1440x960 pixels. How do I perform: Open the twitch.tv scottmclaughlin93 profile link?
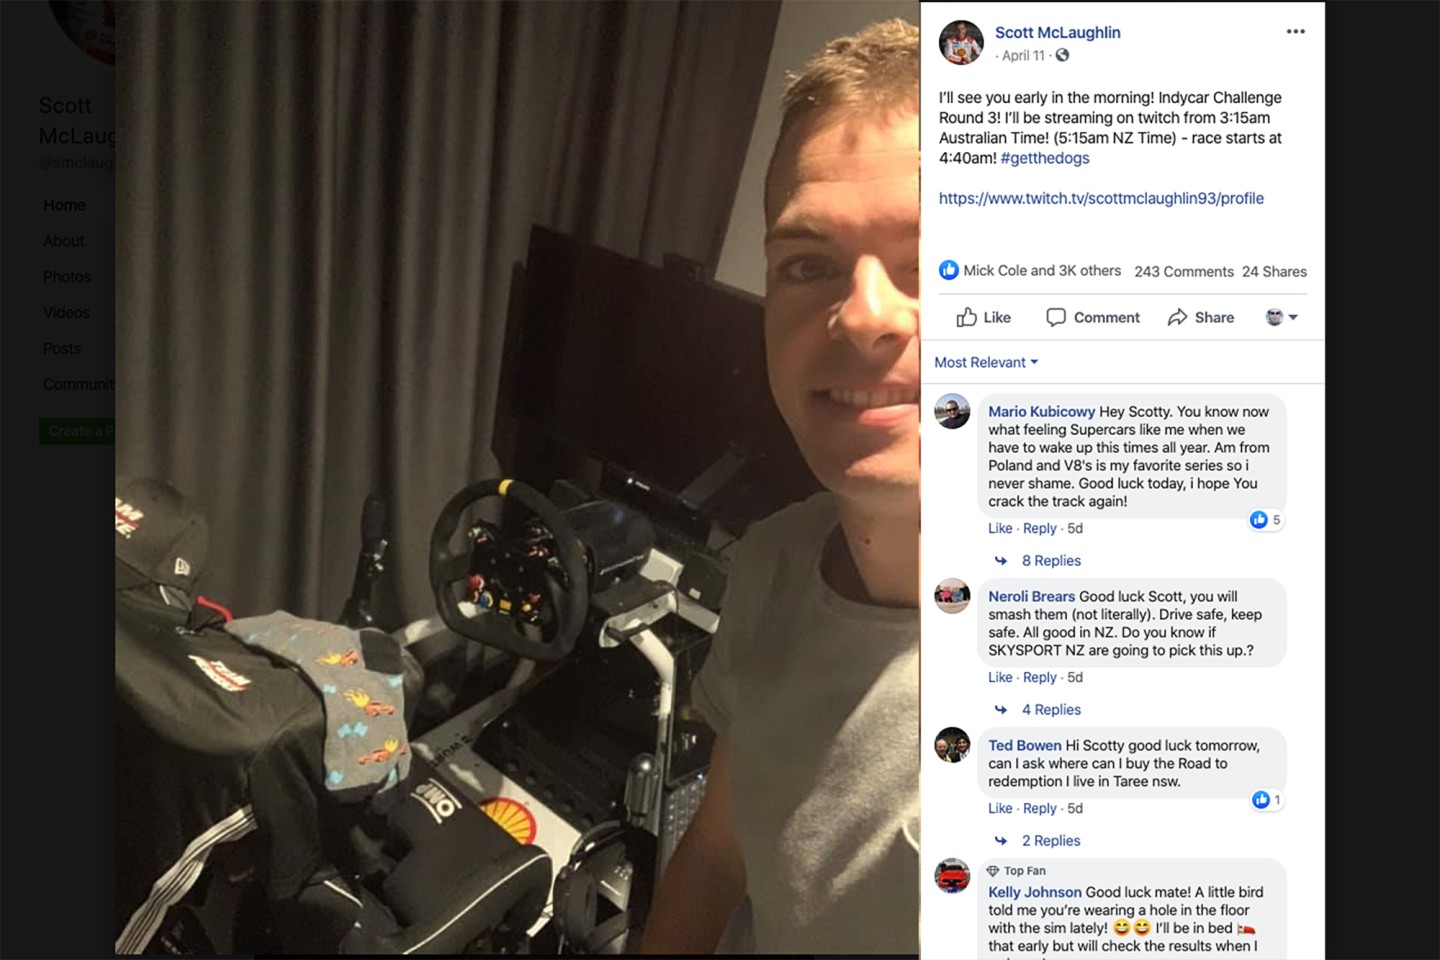[1101, 198]
